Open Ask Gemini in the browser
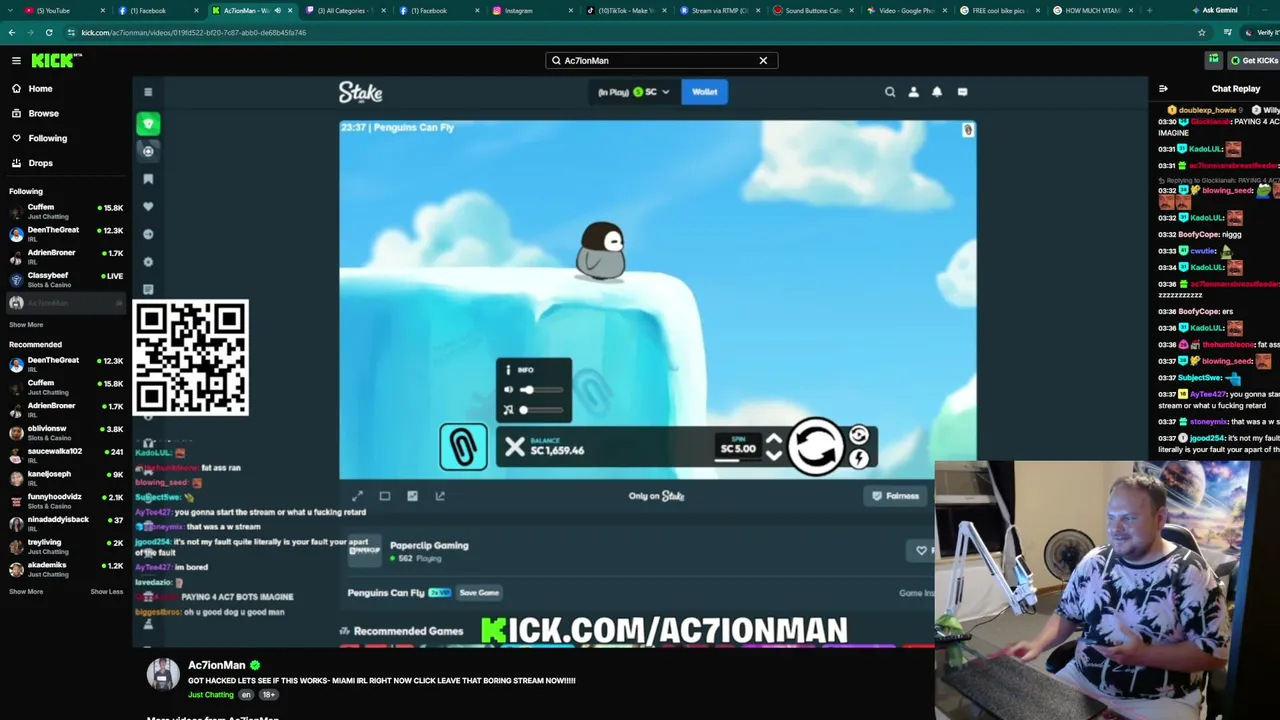1280x720 pixels. [1215, 10]
